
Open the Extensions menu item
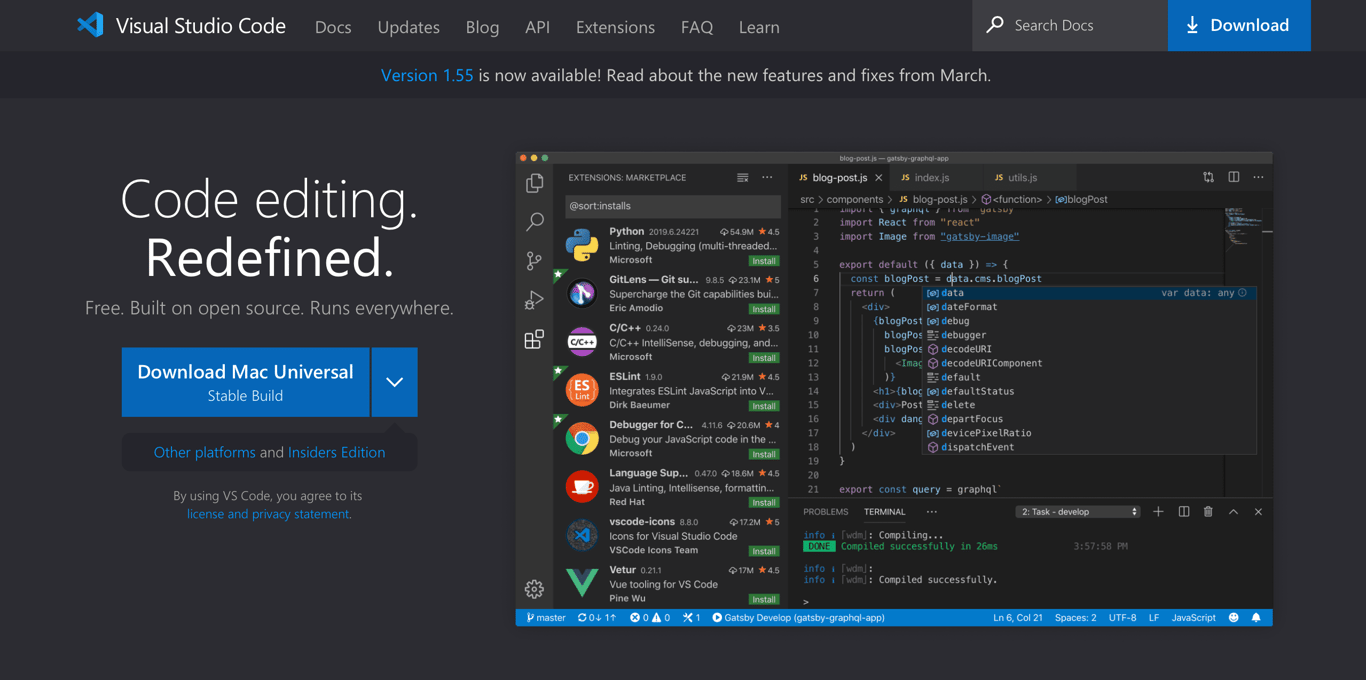coord(615,27)
